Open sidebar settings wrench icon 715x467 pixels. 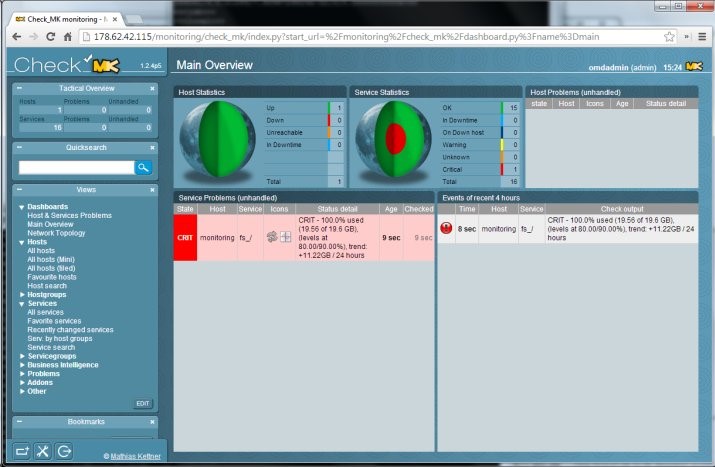tap(43, 451)
